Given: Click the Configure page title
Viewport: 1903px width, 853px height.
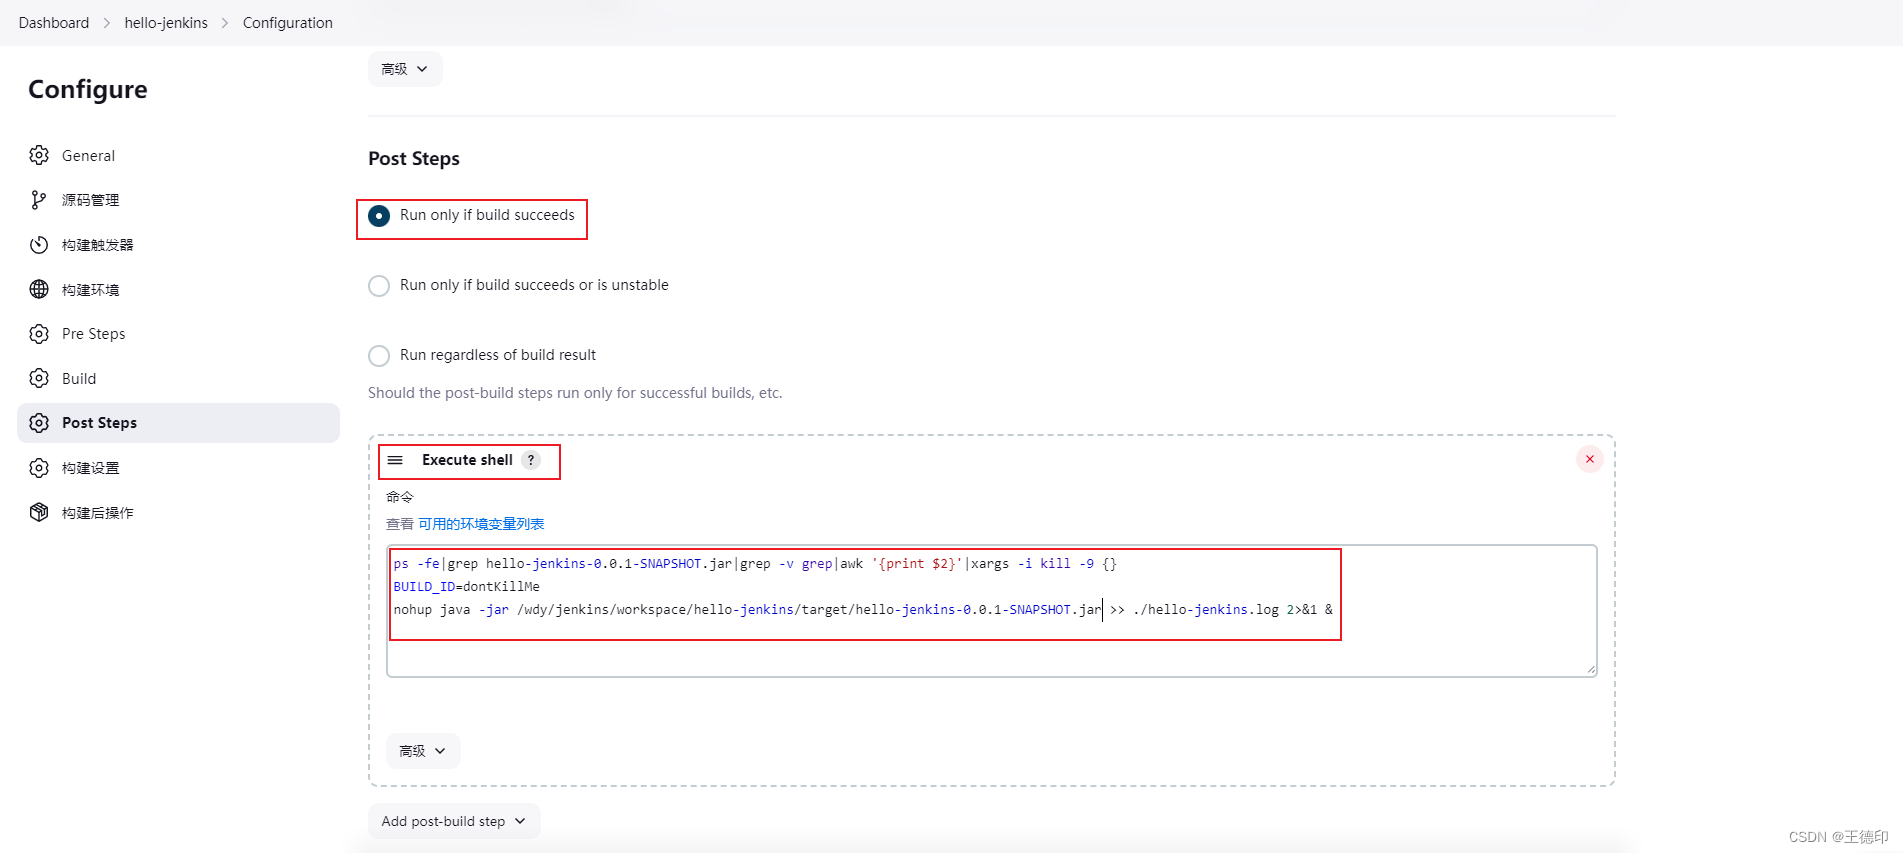Looking at the screenshot, I should (88, 90).
